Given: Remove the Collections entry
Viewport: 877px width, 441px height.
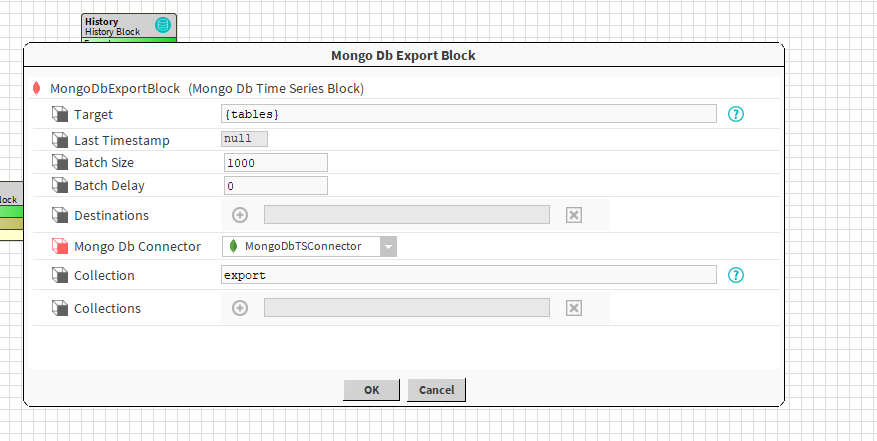Looking at the screenshot, I should (574, 308).
